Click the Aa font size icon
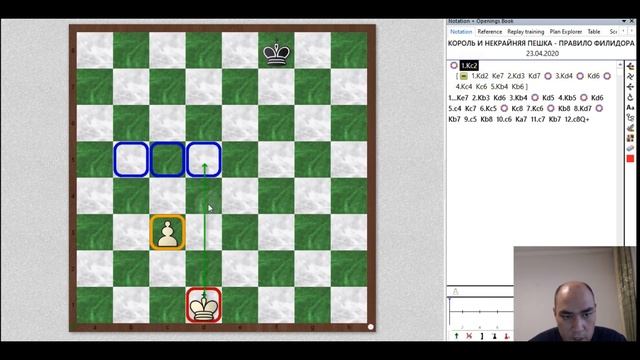This screenshot has height=360, width=640. pyautogui.click(x=630, y=107)
